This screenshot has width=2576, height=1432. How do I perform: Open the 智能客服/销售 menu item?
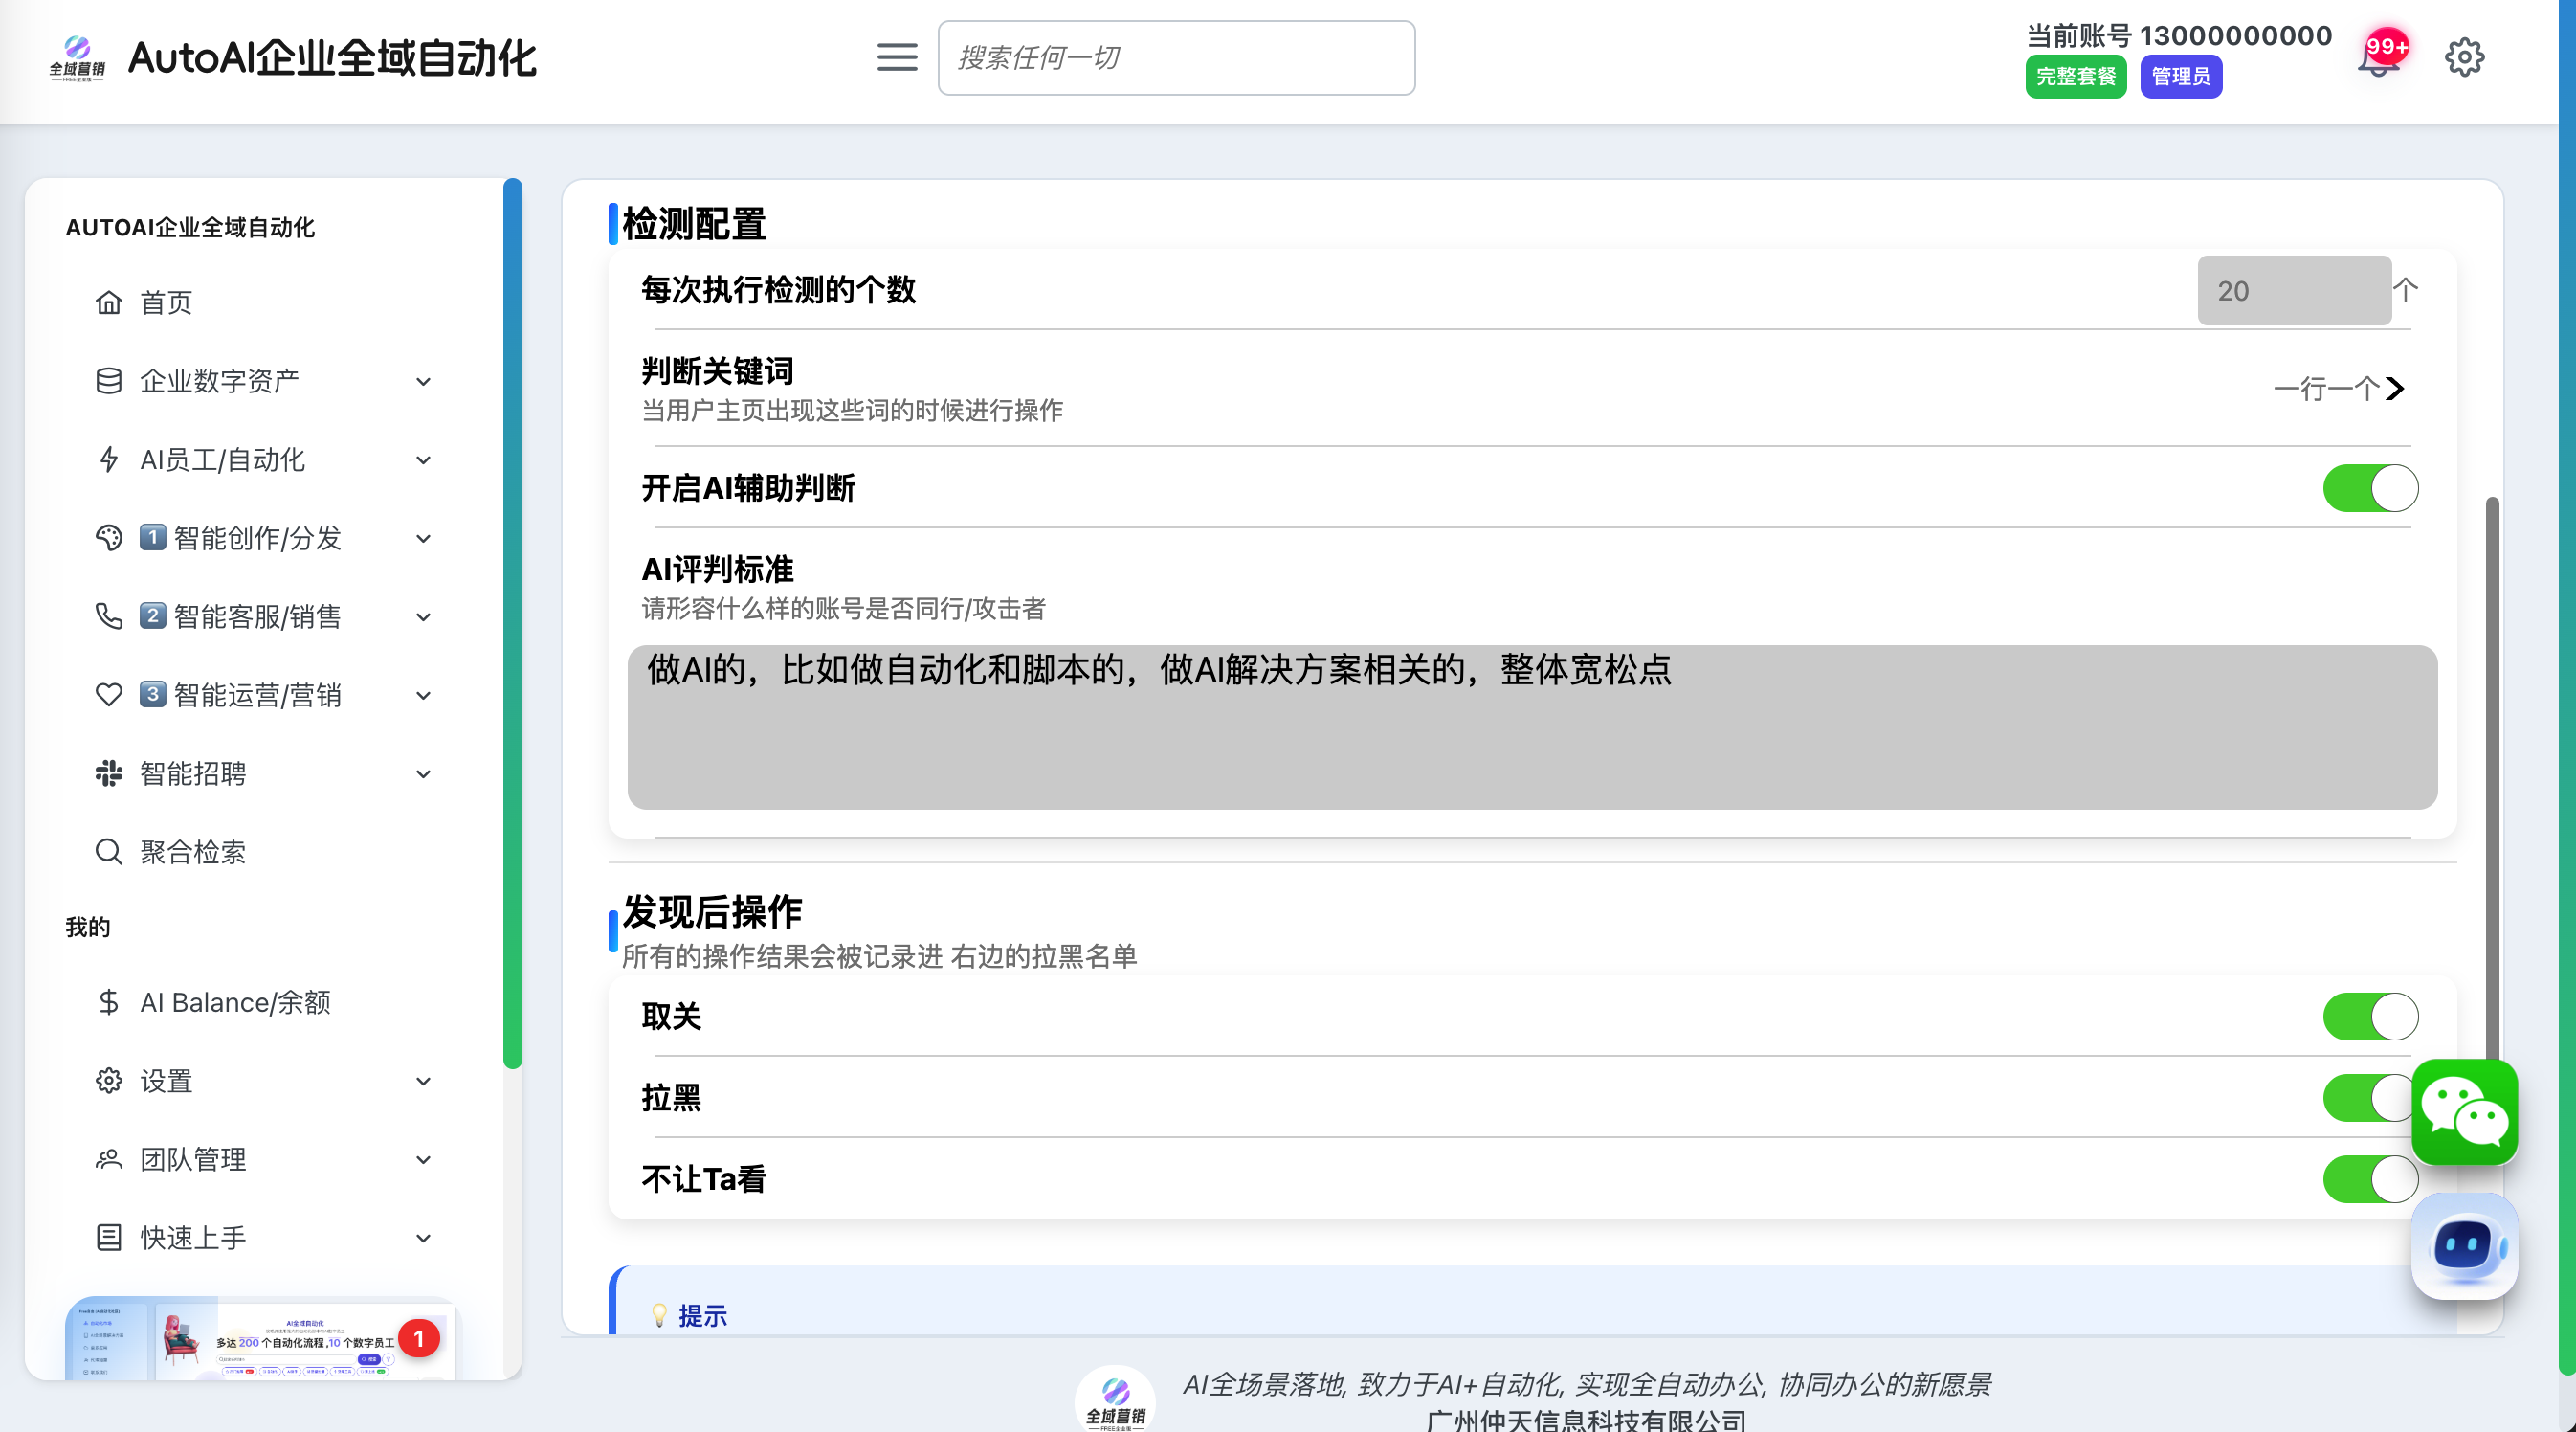tap(257, 616)
